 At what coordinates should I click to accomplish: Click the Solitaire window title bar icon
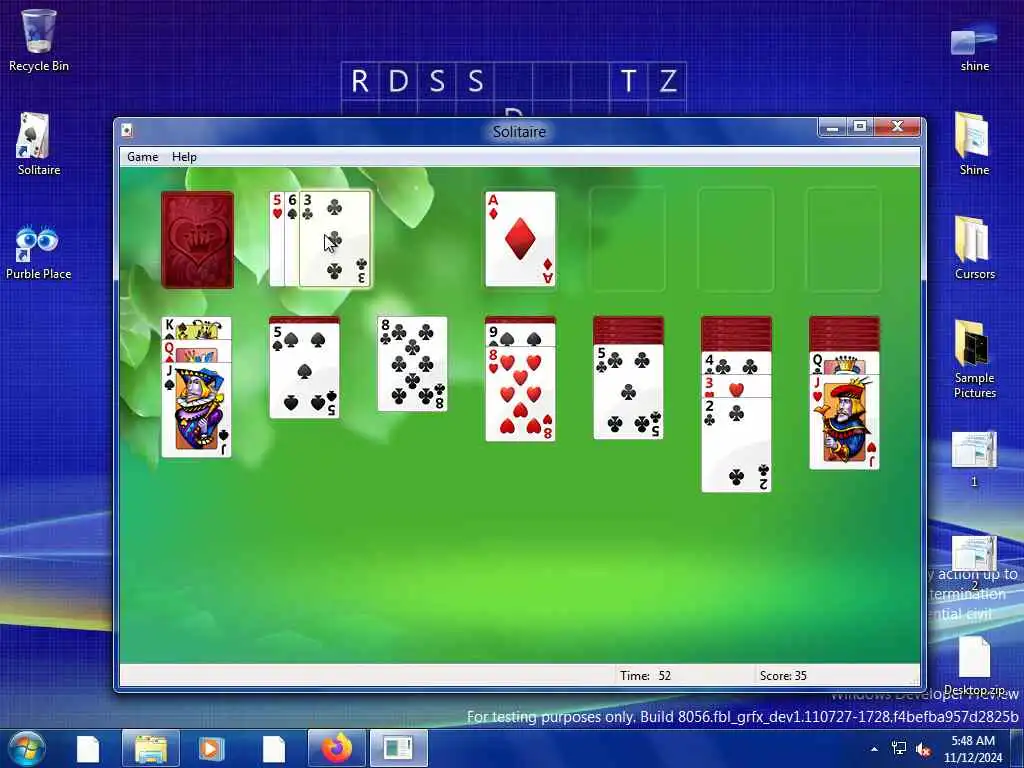[x=127, y=131]
